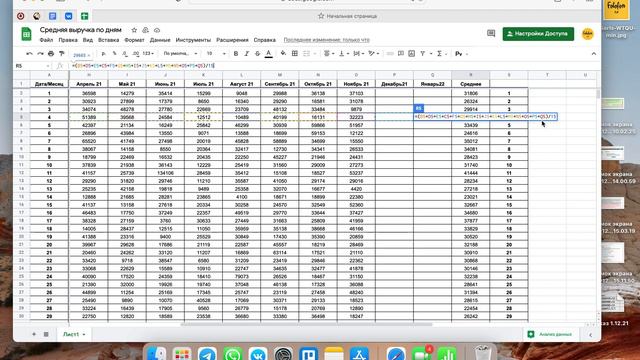Open the Файл menu
The height and width of the screenshot is (360, 640).
pos(46,40)
